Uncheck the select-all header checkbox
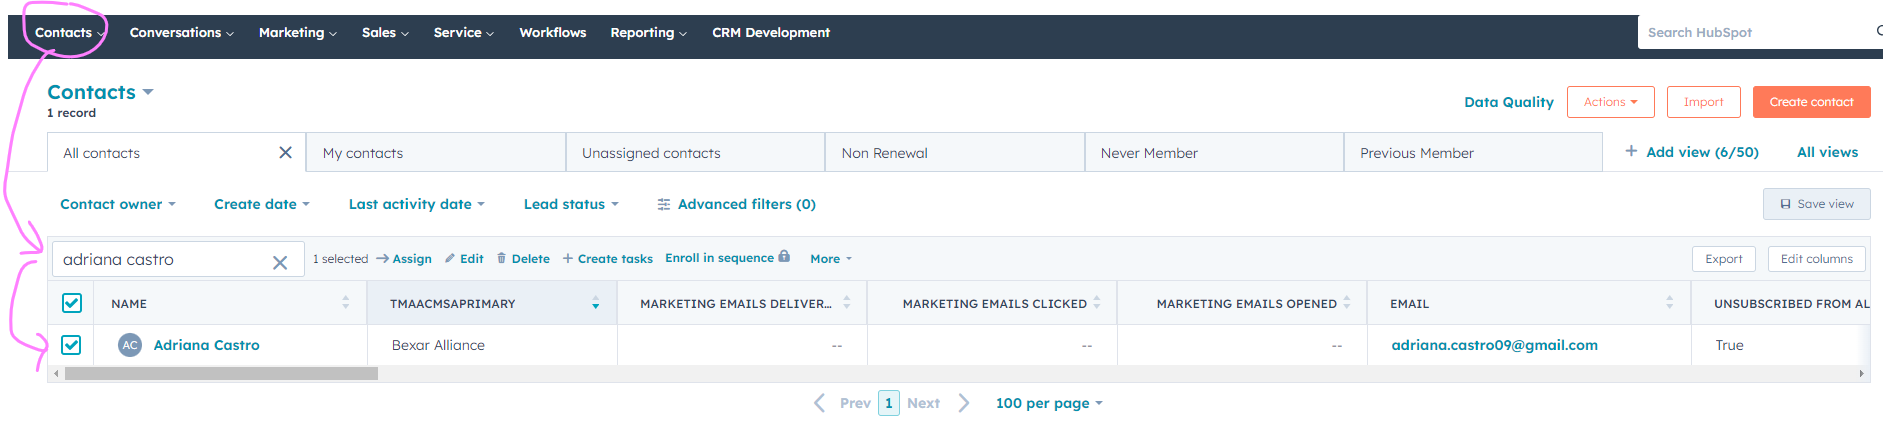Image resolution: width=1883 pixels, height=426 pixels. coord(72,303)
